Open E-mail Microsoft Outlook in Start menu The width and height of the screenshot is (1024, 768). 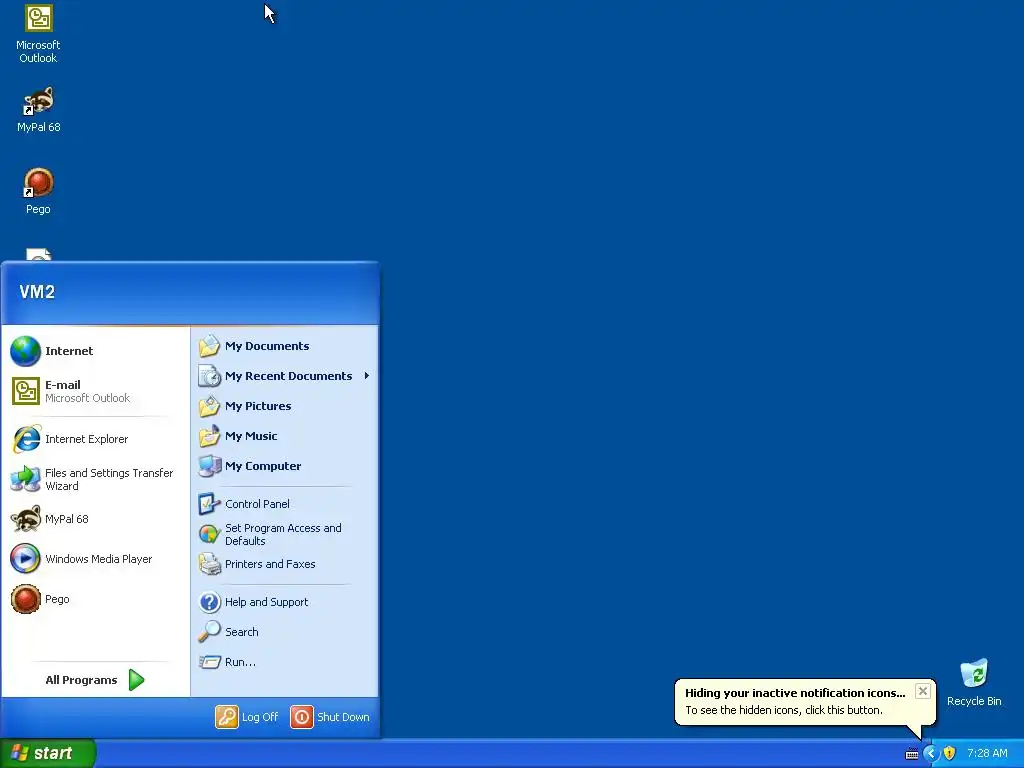click(x=96, y=391)
